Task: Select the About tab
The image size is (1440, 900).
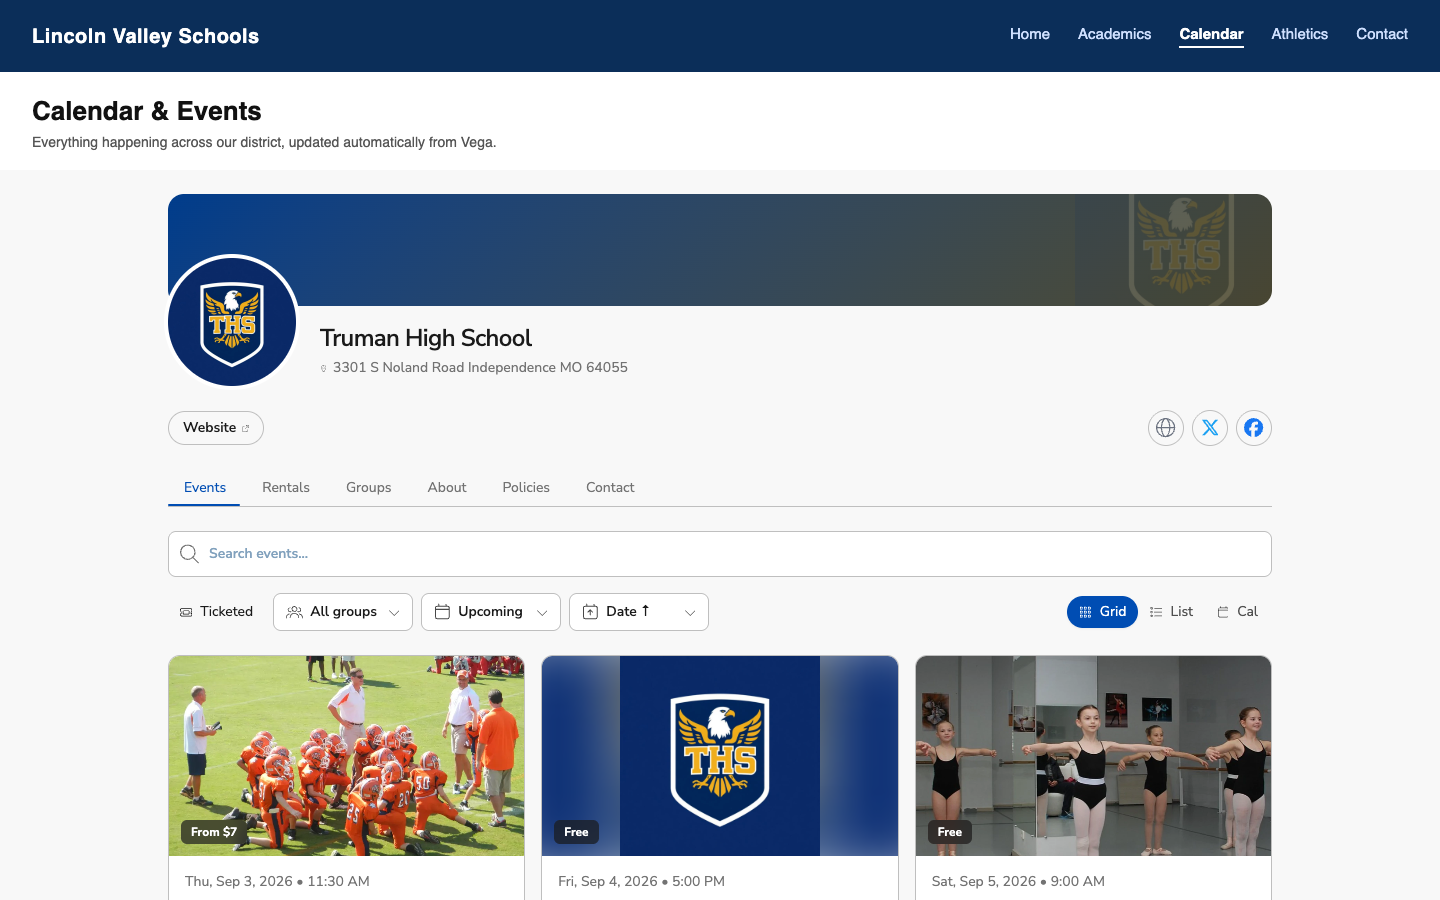Action: (x=447, y=488)
